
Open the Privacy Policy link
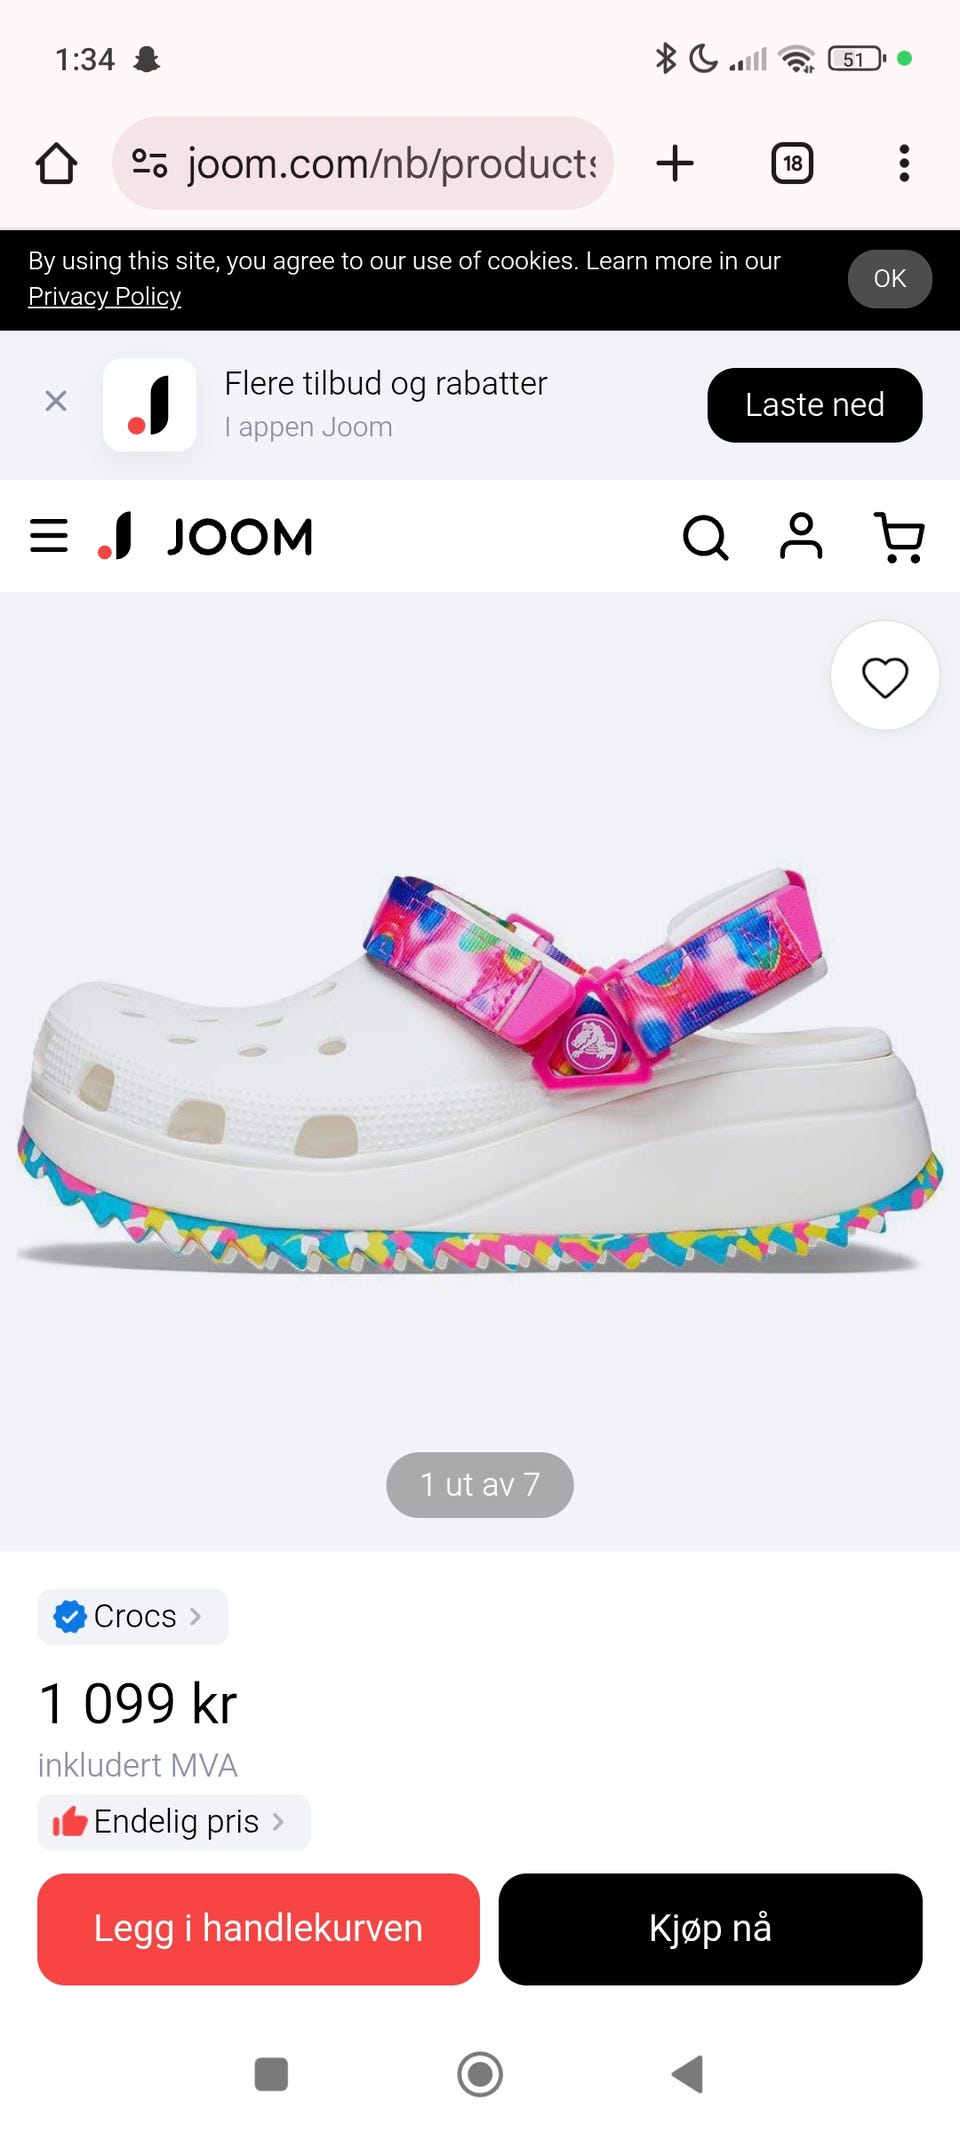point(104,297)
